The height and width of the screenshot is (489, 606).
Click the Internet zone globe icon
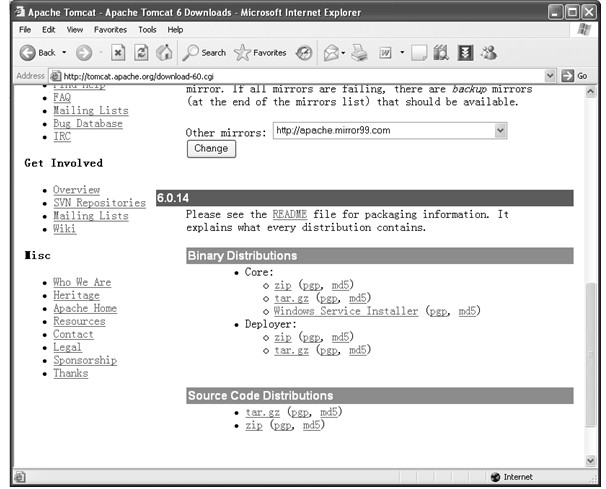click(495, 477)
